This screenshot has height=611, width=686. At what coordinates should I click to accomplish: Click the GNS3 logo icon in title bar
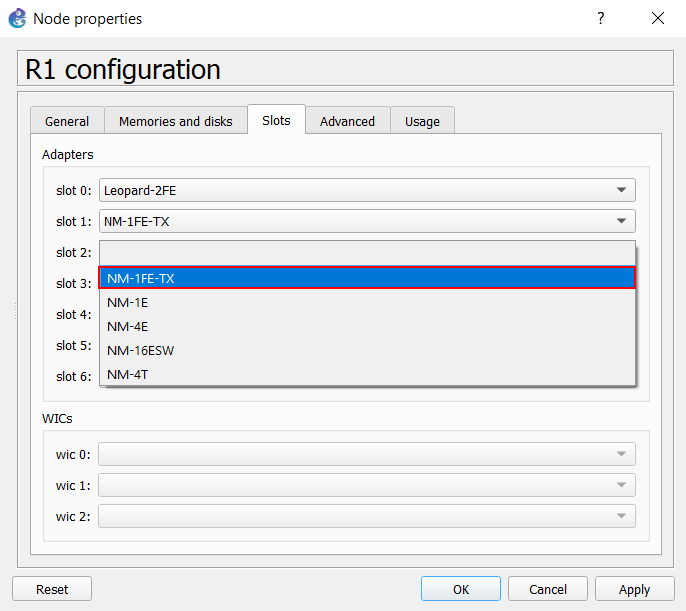click(x=18, y=18)
